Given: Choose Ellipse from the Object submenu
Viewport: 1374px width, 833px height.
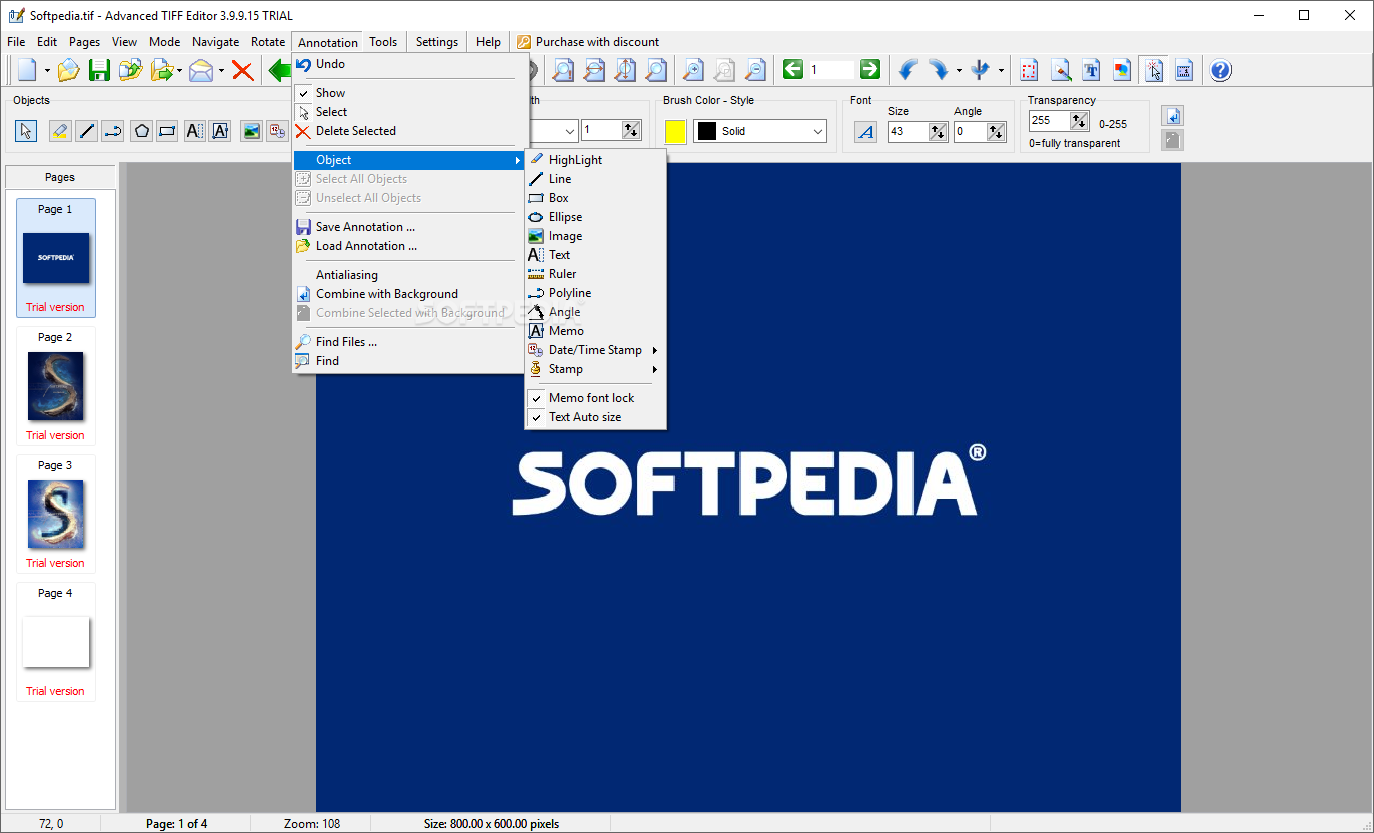Looking at the screenshot, I should [x=594, y=217].
